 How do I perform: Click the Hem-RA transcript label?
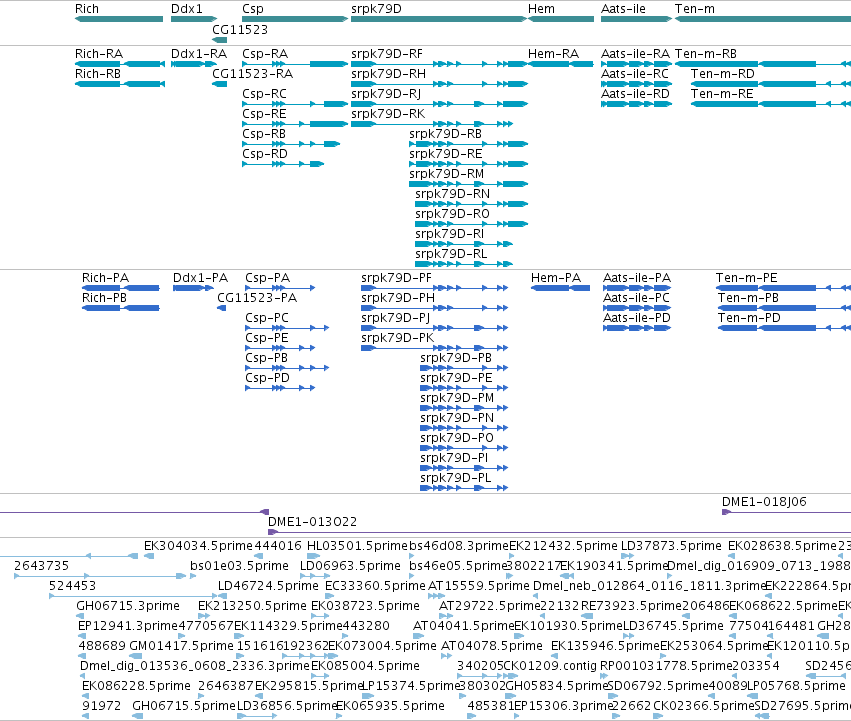coord(554,54)
